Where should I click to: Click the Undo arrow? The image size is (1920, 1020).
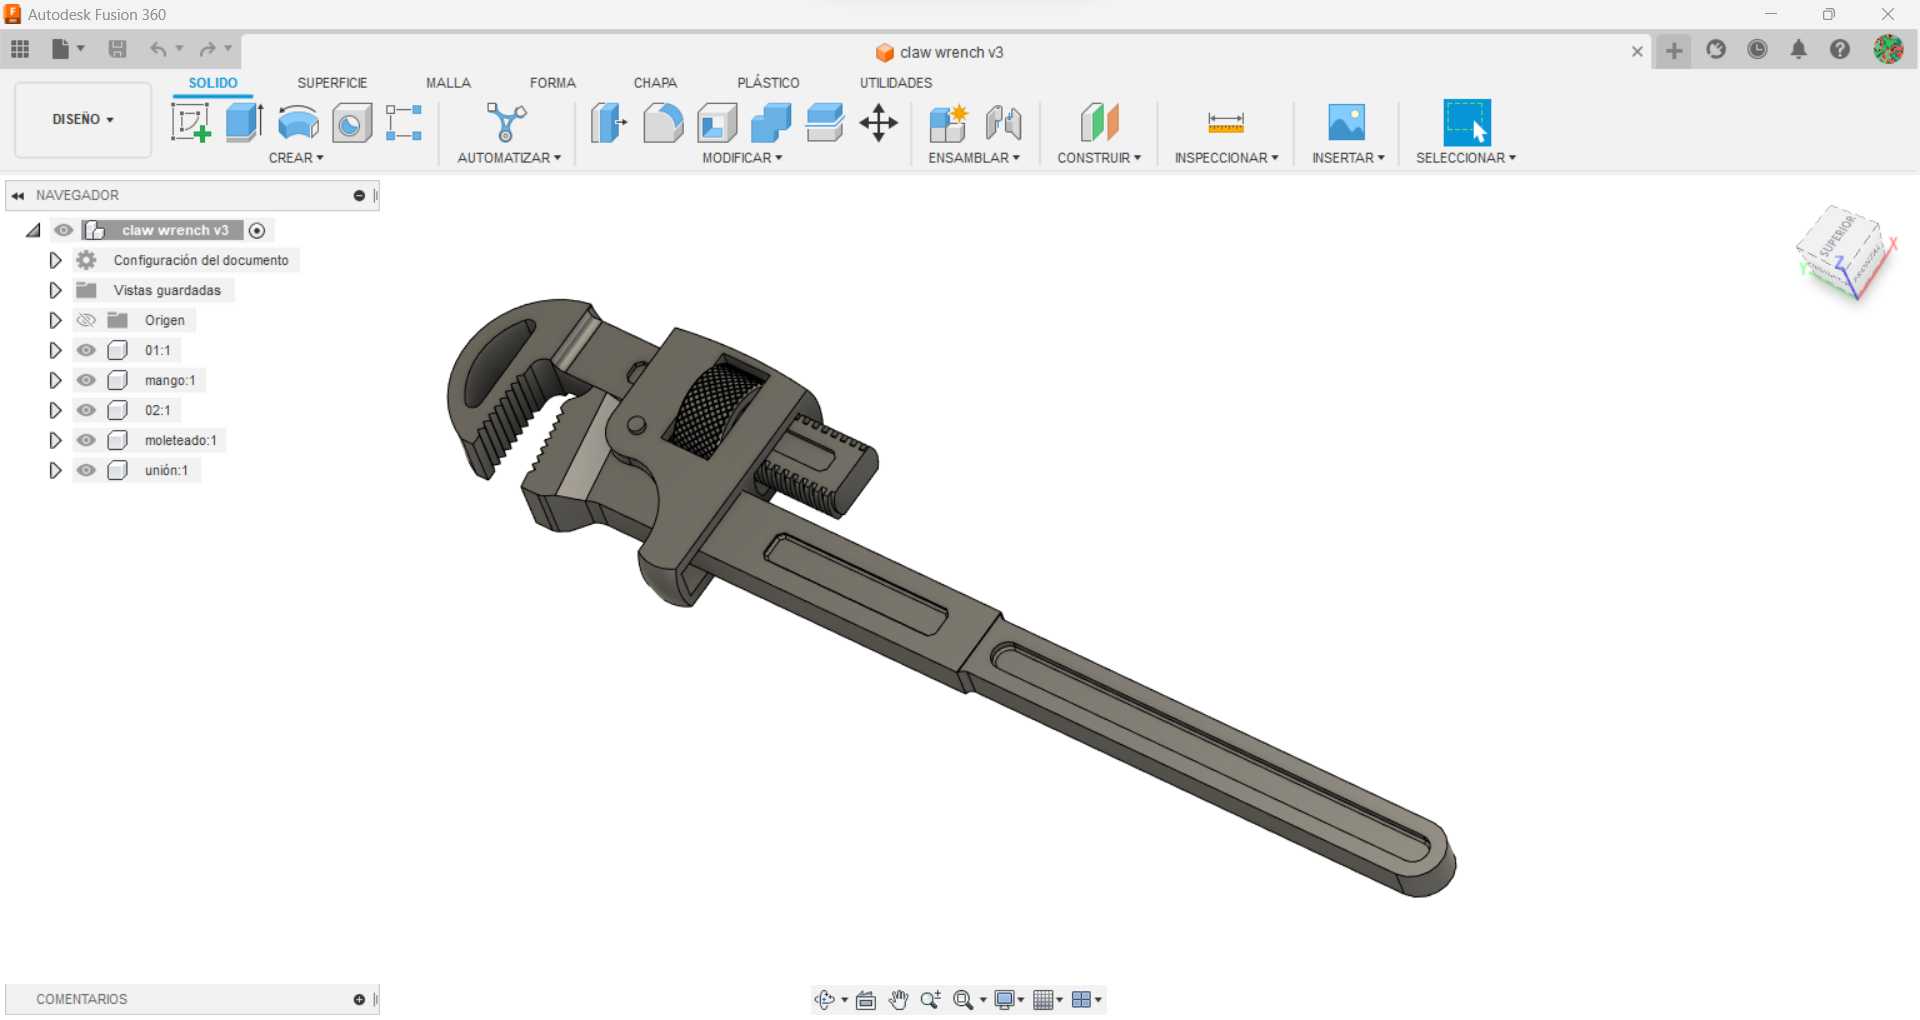(158, 49)
